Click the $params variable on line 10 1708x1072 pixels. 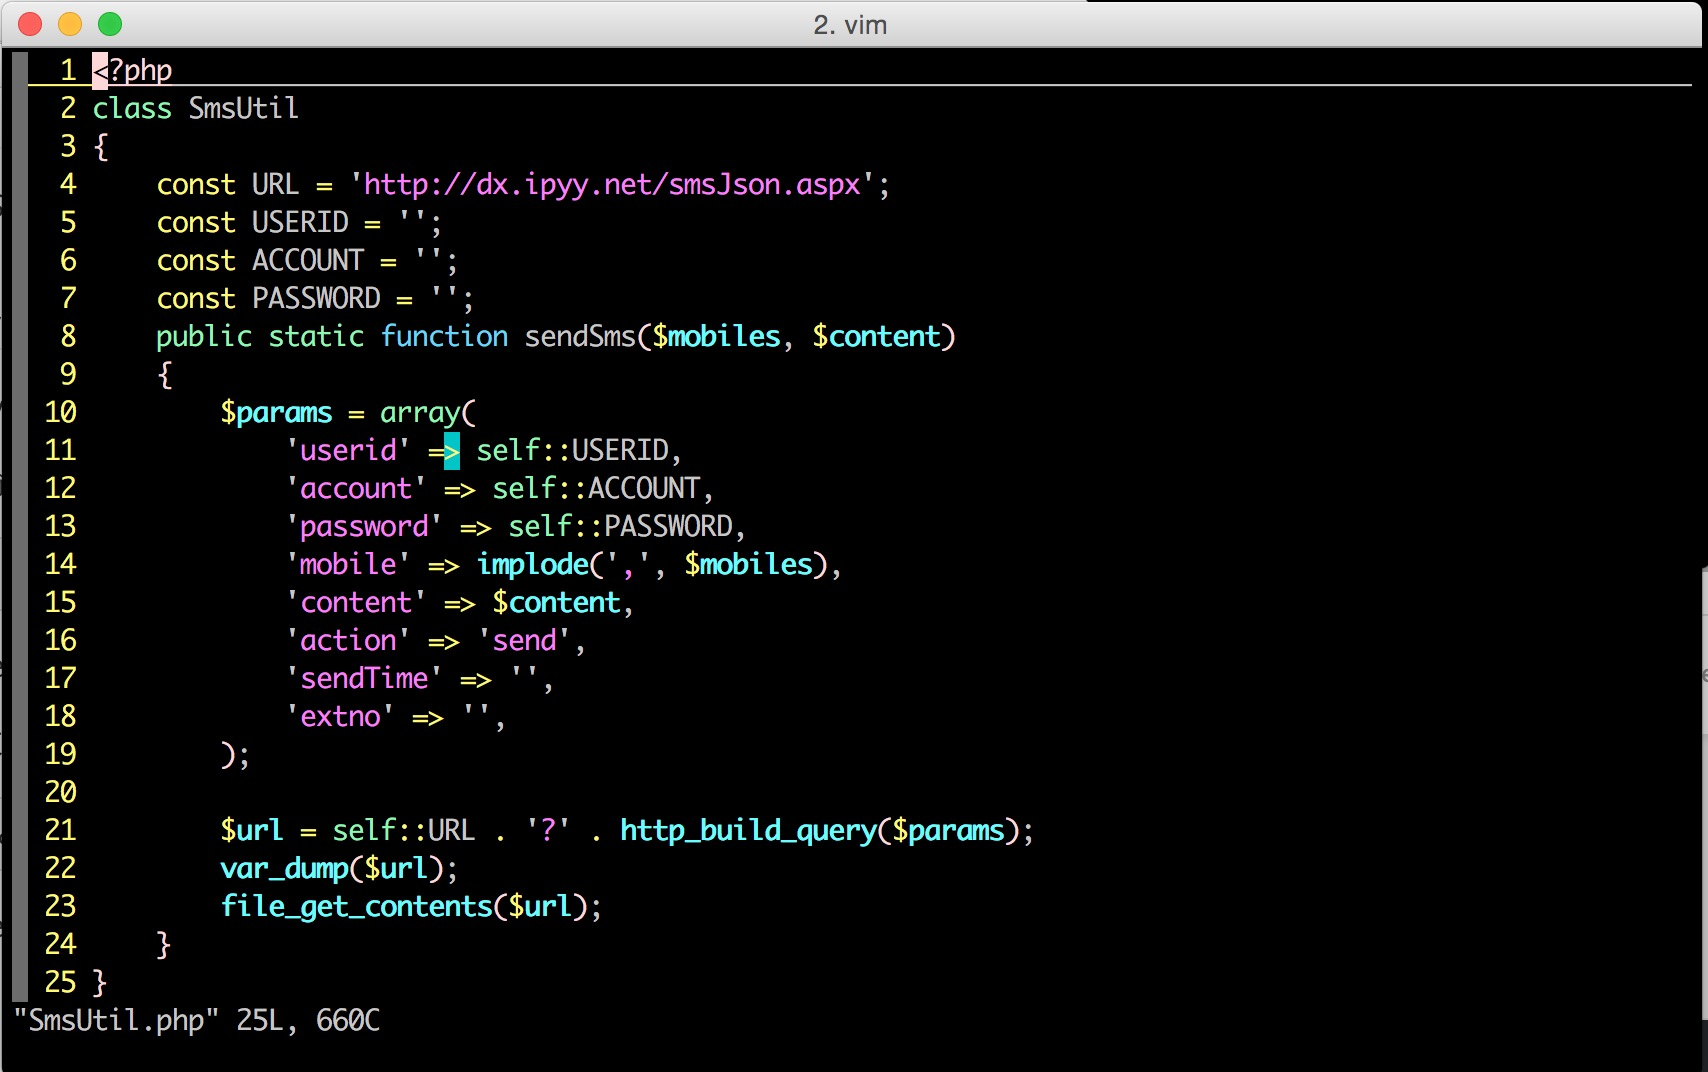[276, 413]
